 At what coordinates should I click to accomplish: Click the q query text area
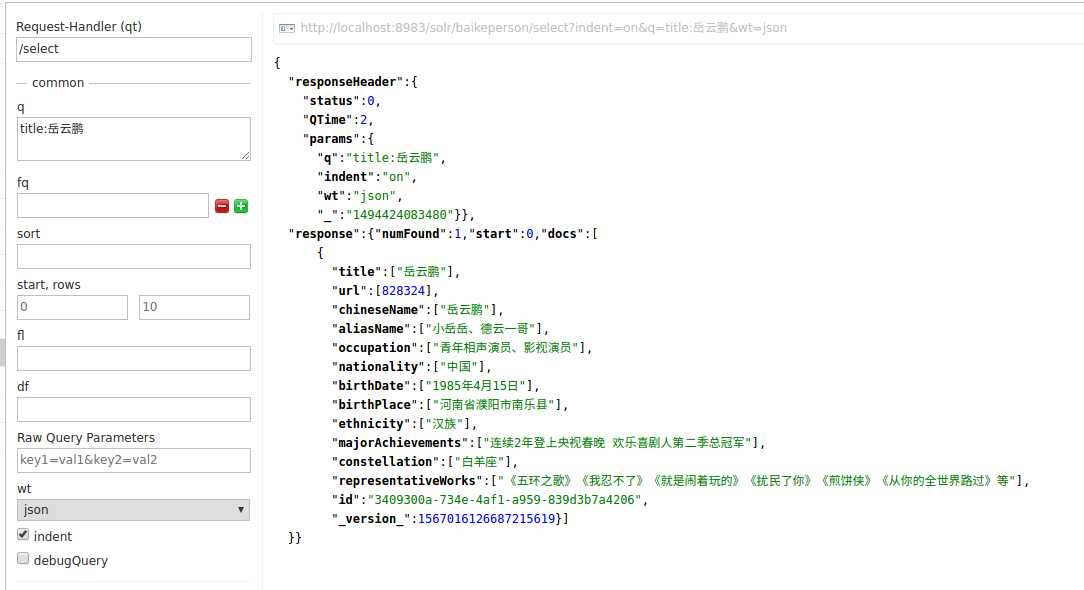pos(134,138)
